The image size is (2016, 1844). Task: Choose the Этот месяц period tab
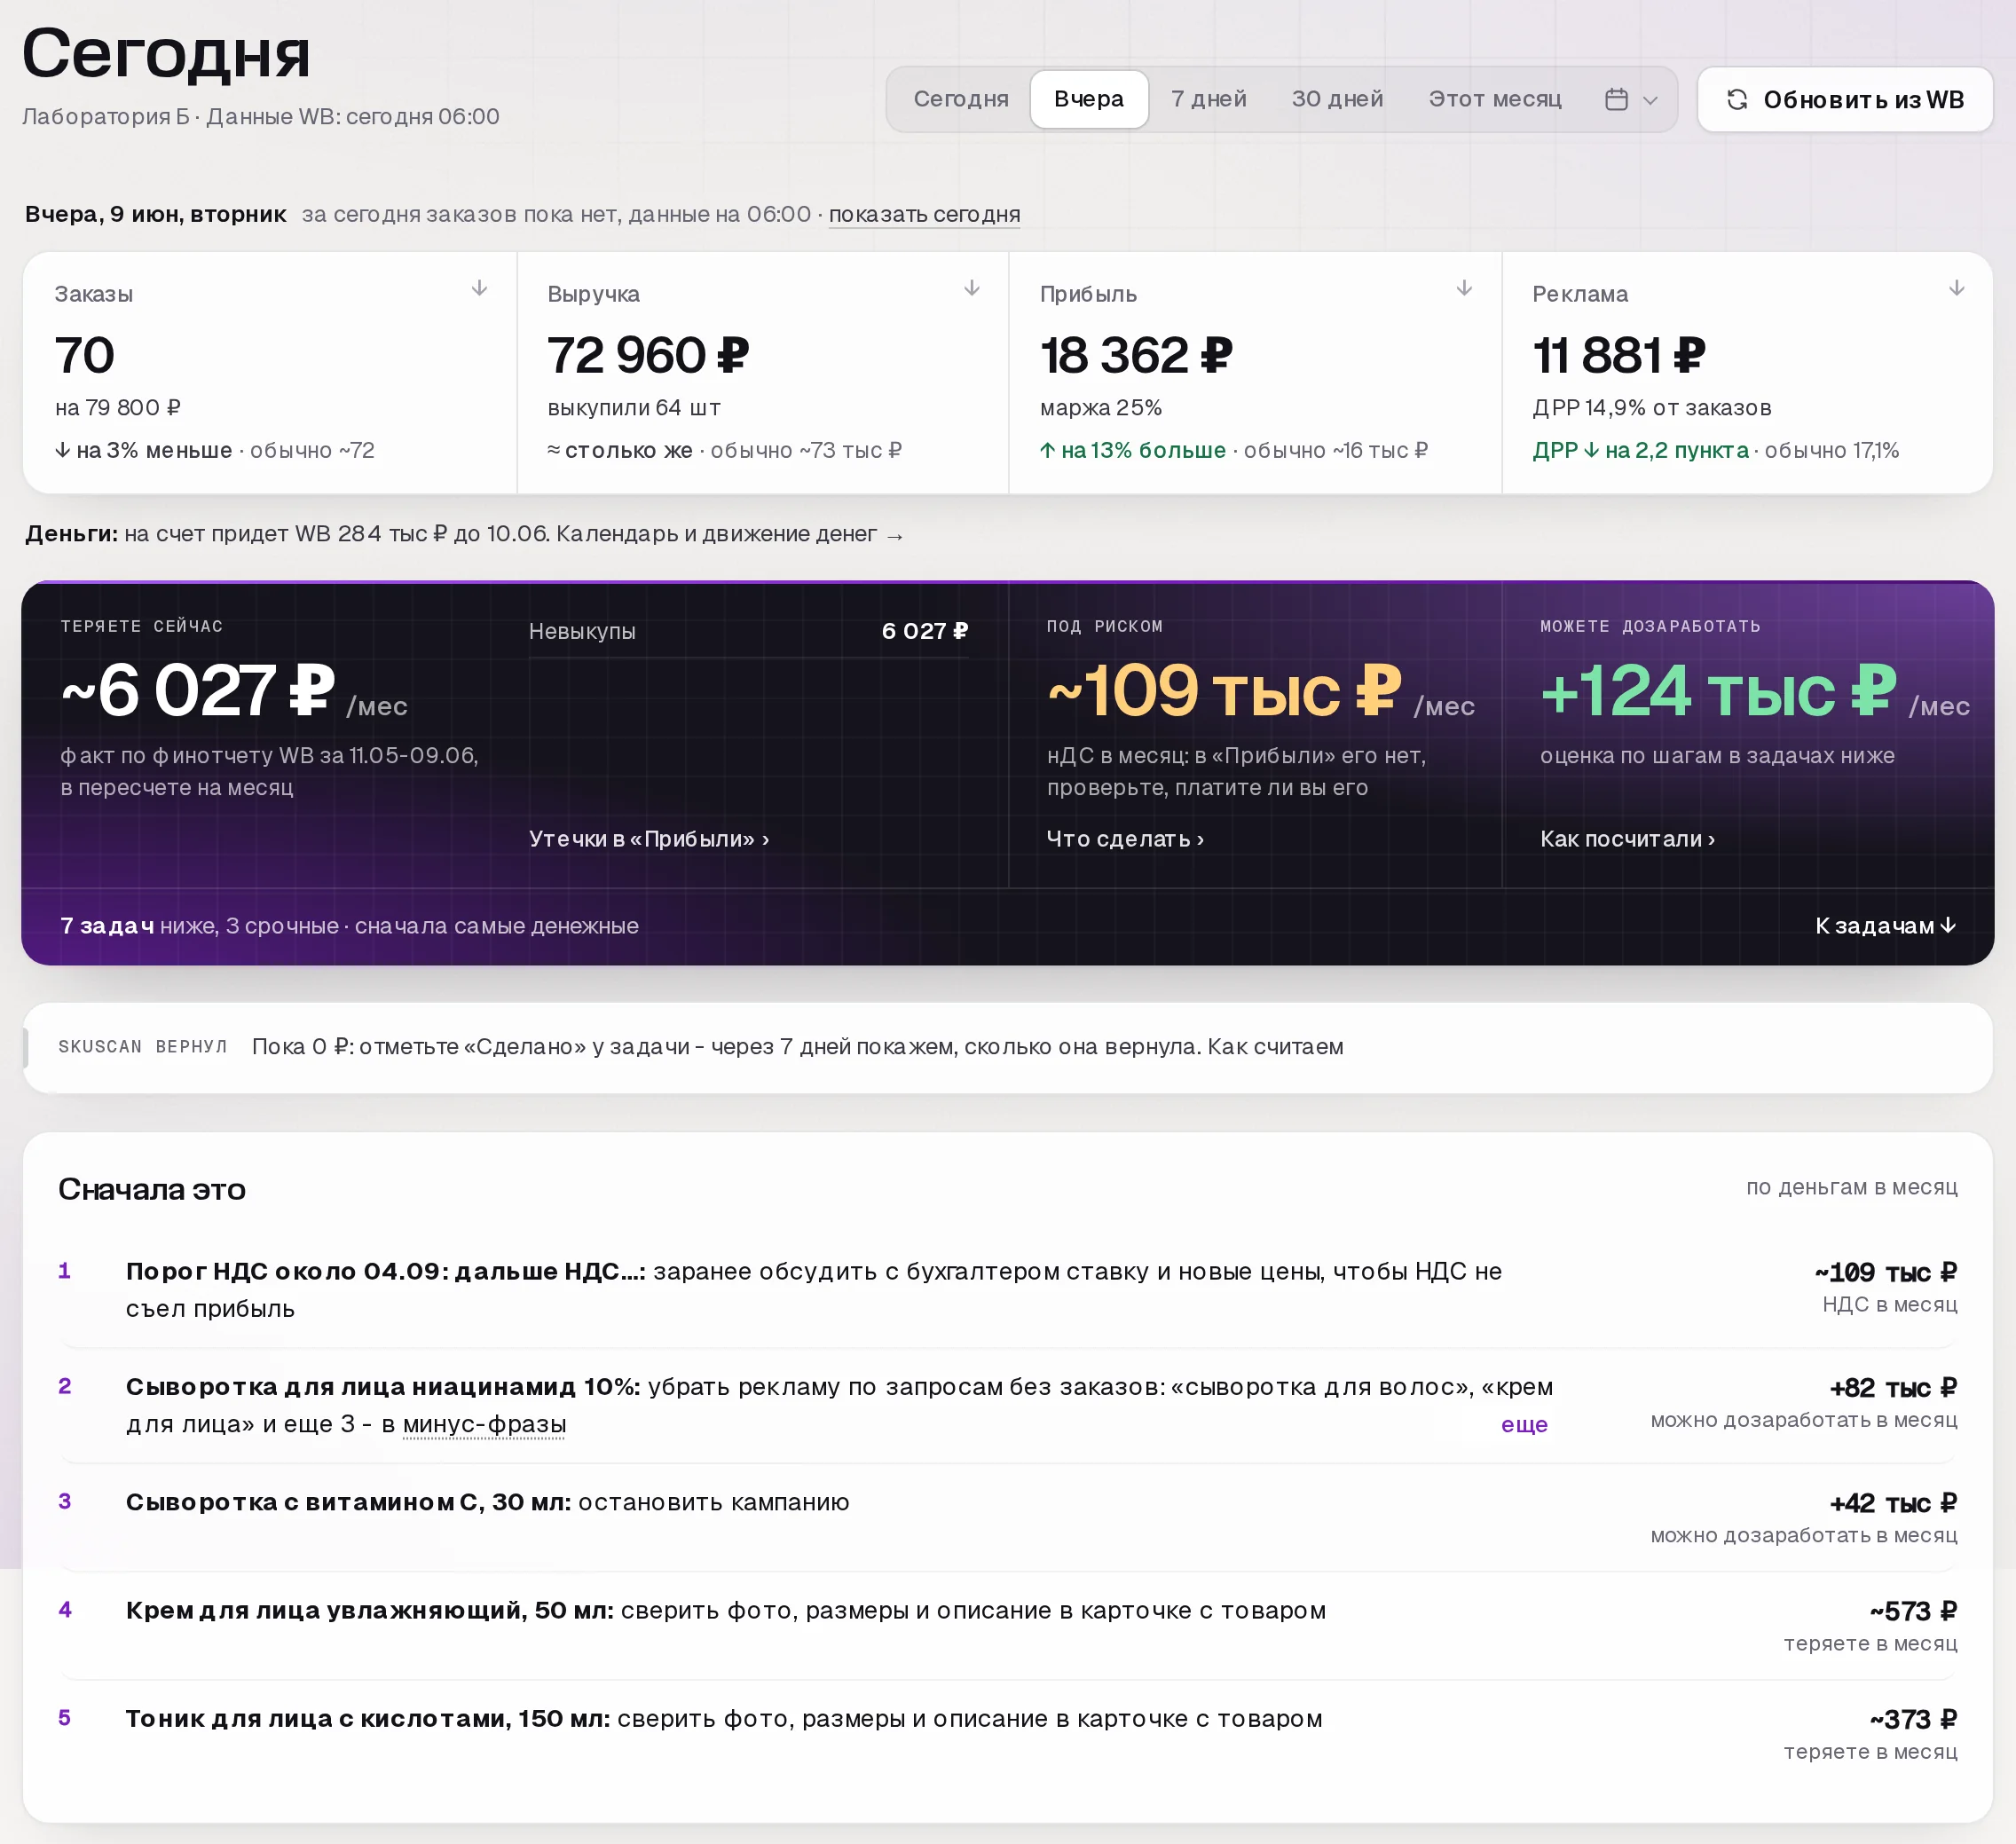(x=1494, y=99)
